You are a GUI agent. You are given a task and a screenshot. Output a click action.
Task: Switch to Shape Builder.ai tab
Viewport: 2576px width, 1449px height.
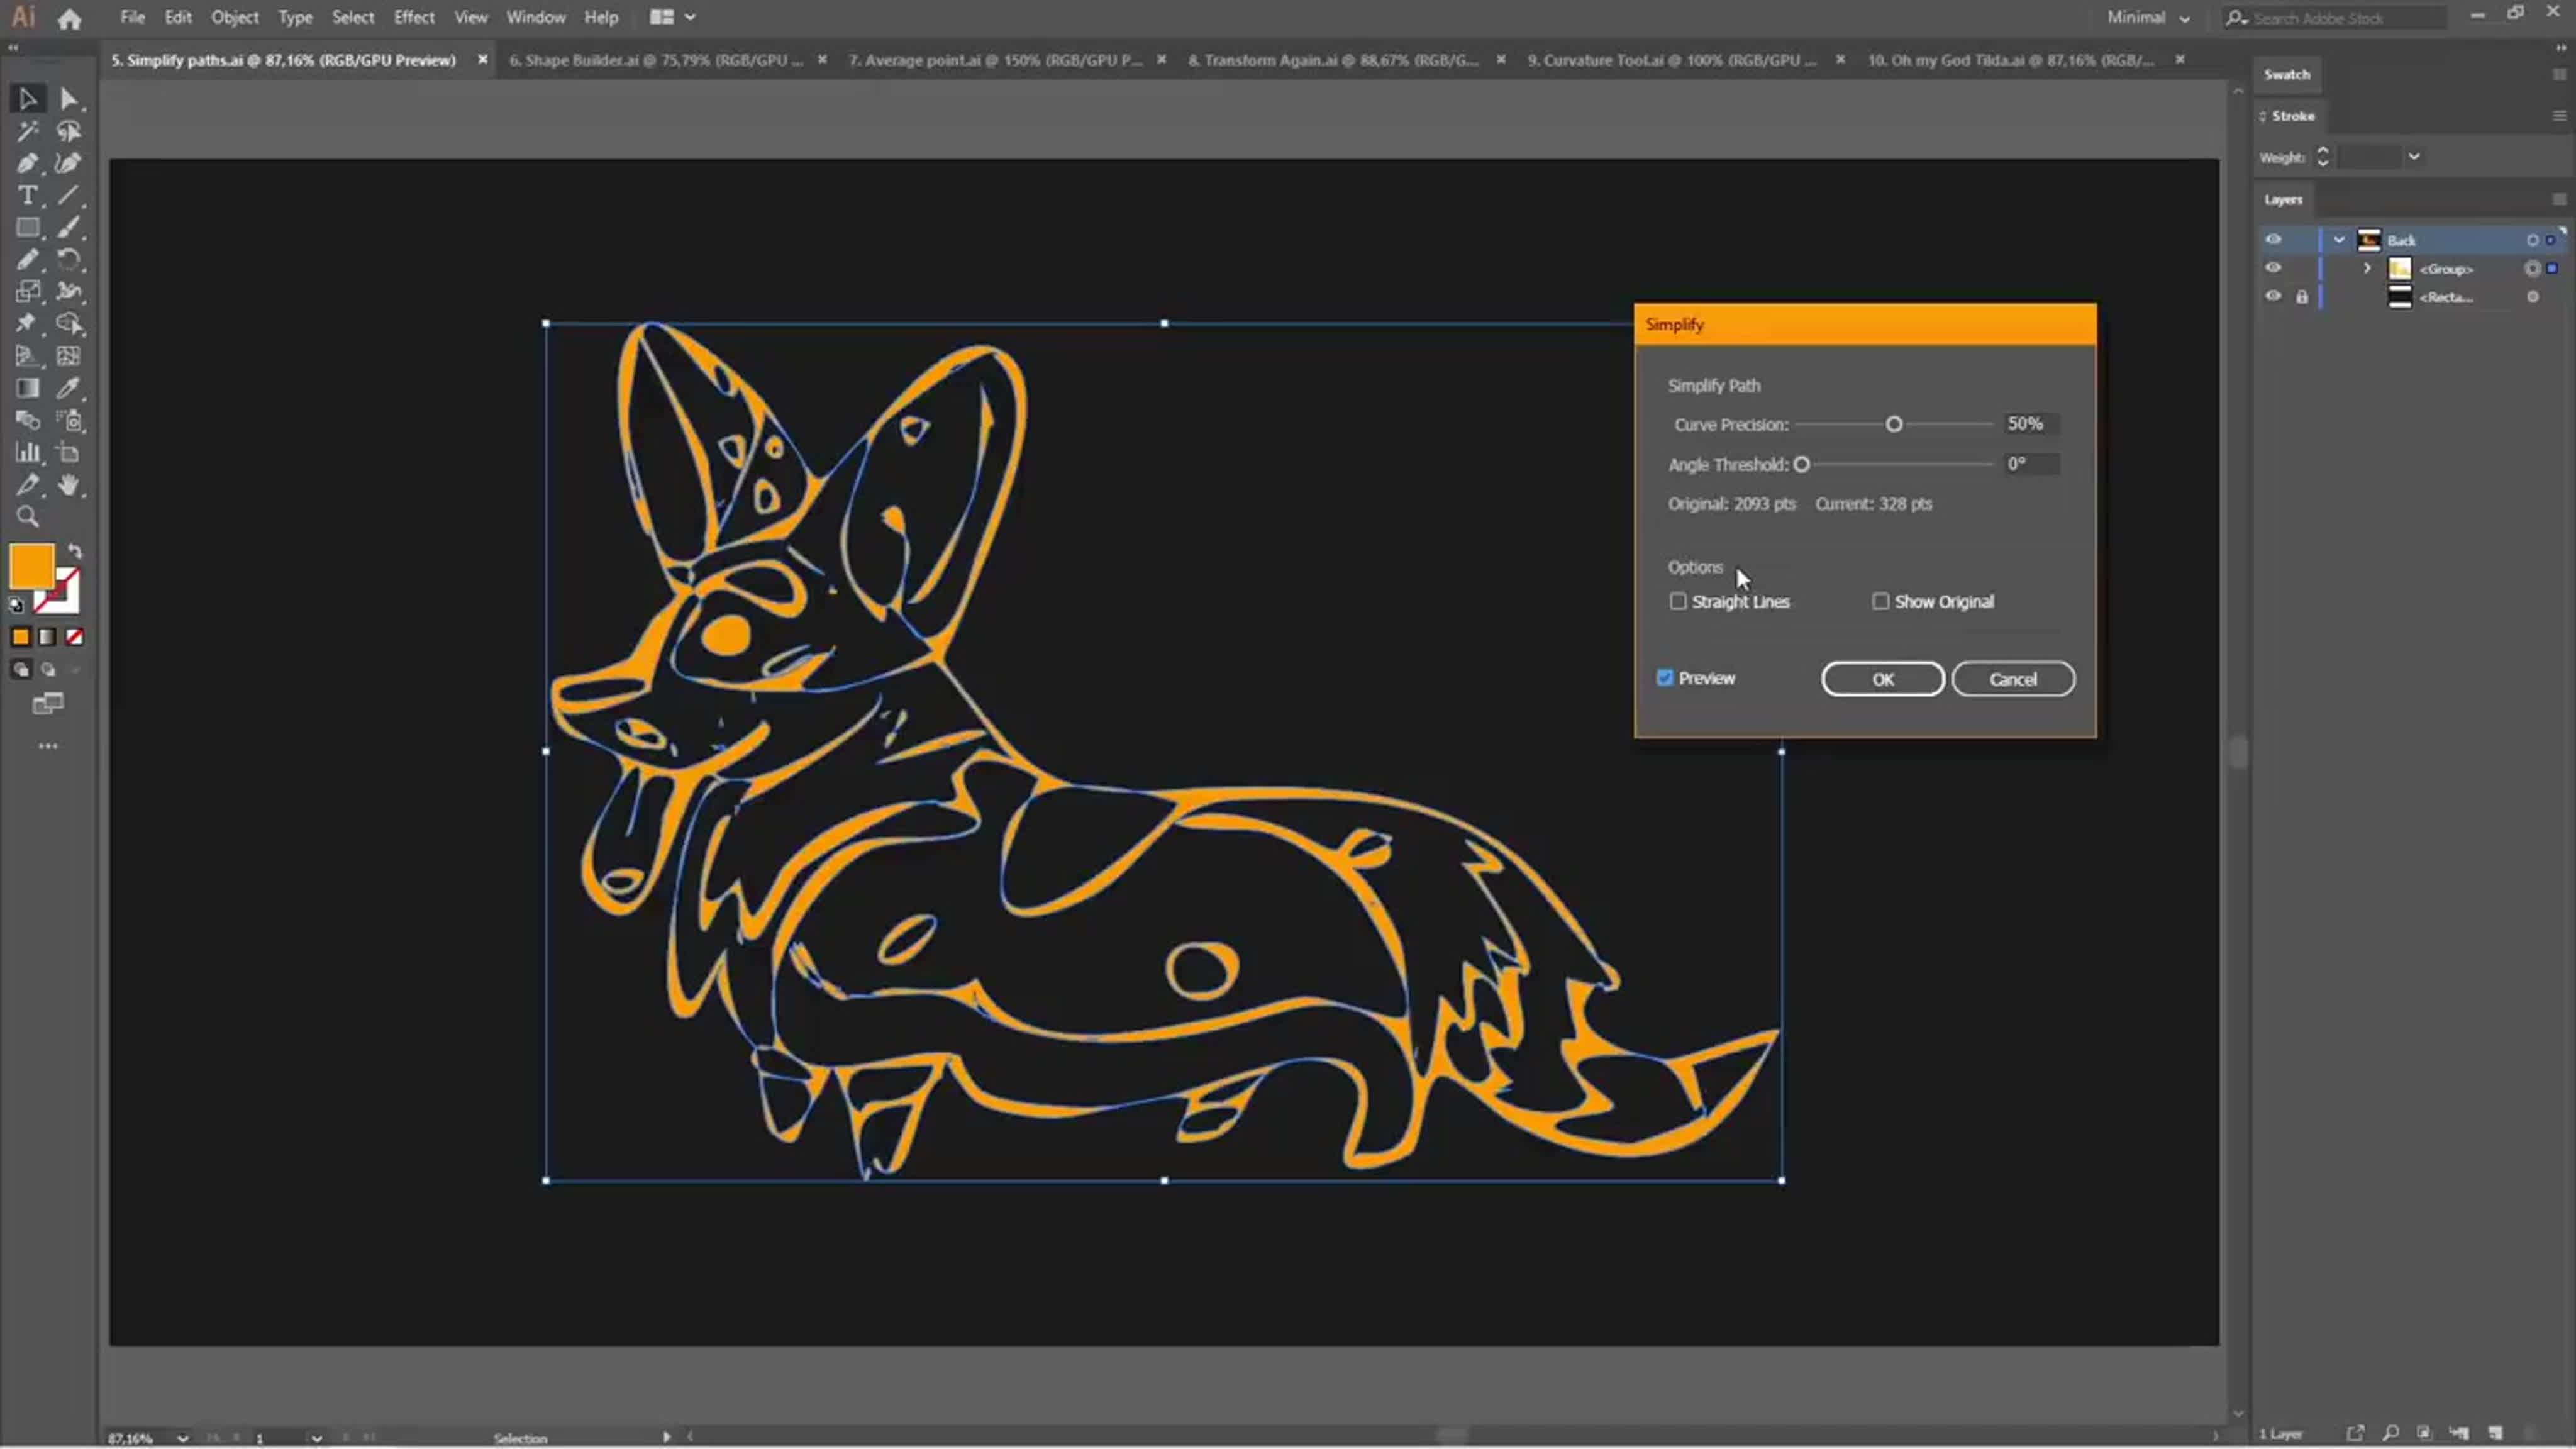[x=656, y=60]
